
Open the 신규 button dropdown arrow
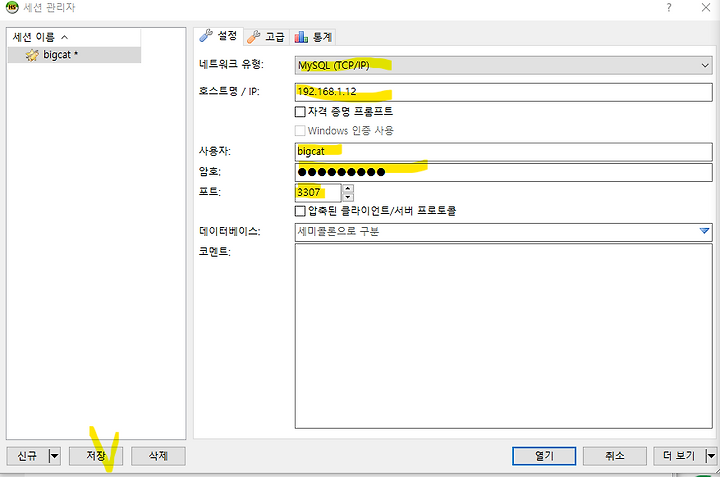[x=55, y=456]
